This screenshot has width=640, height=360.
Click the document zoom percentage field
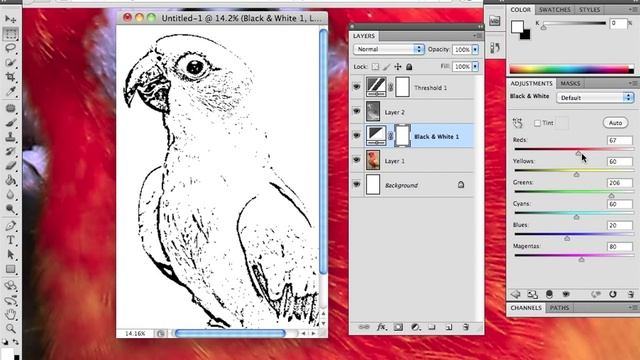135,333
